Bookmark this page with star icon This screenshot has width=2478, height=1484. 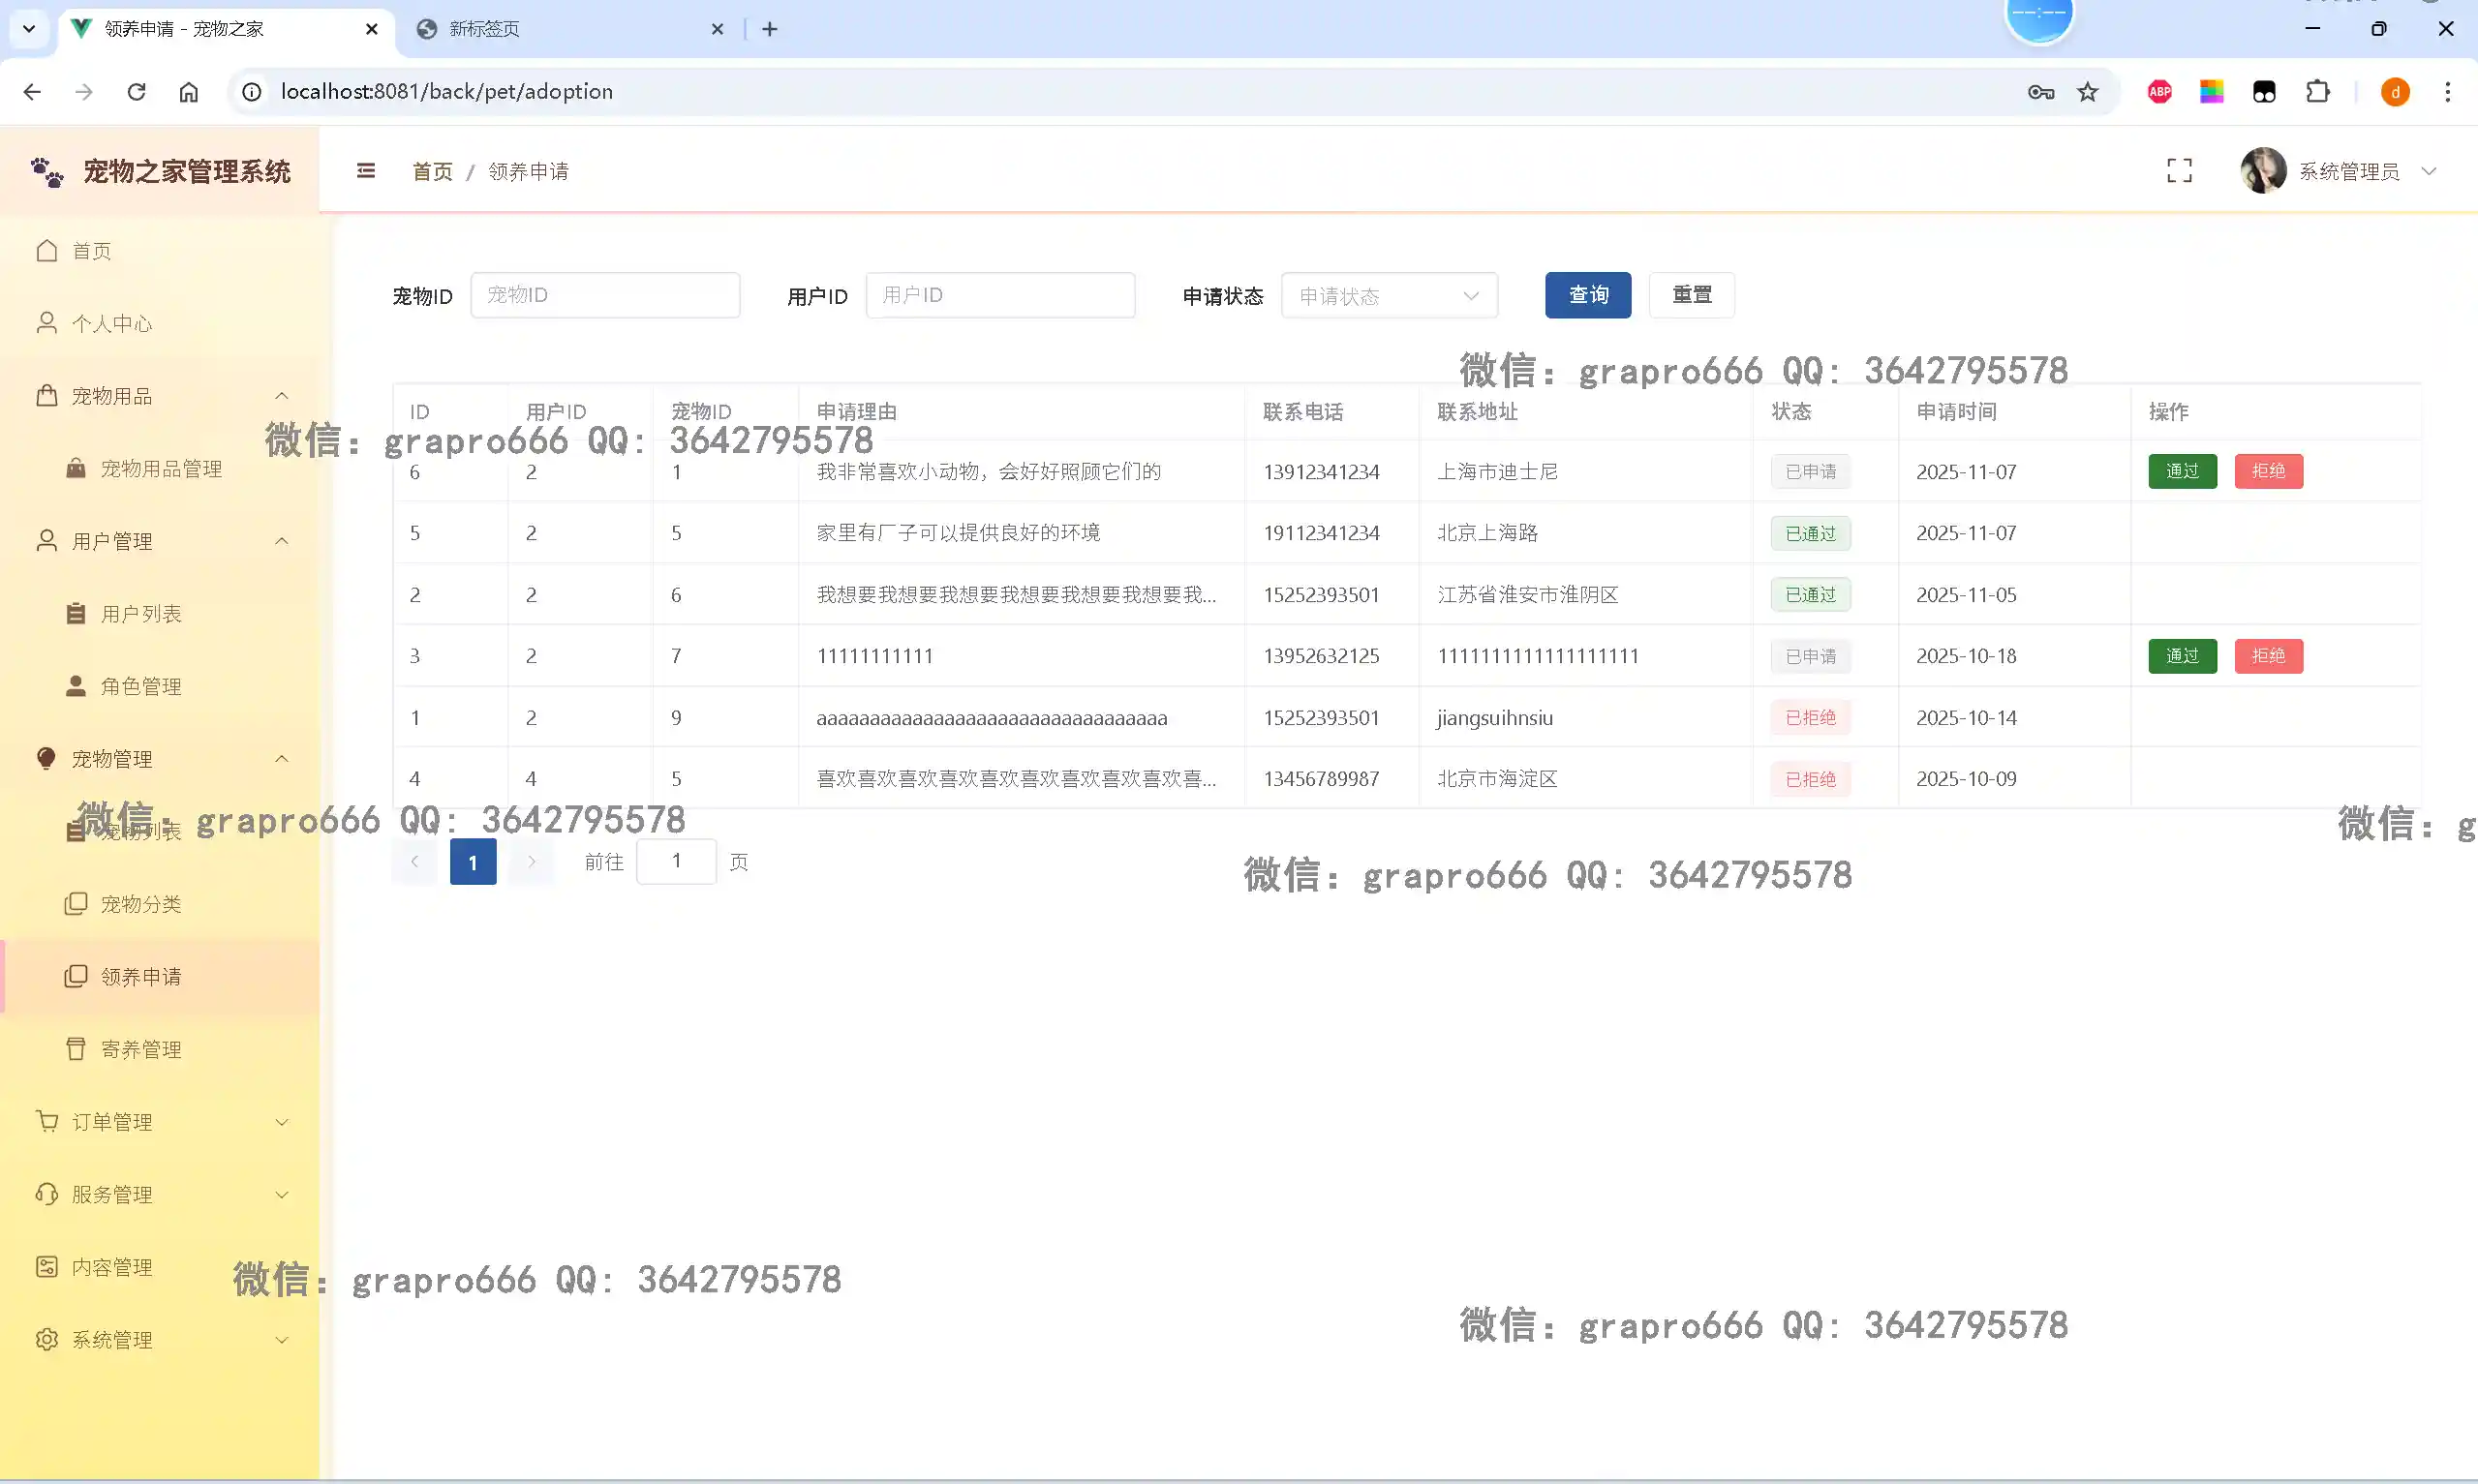point(2088,92)
